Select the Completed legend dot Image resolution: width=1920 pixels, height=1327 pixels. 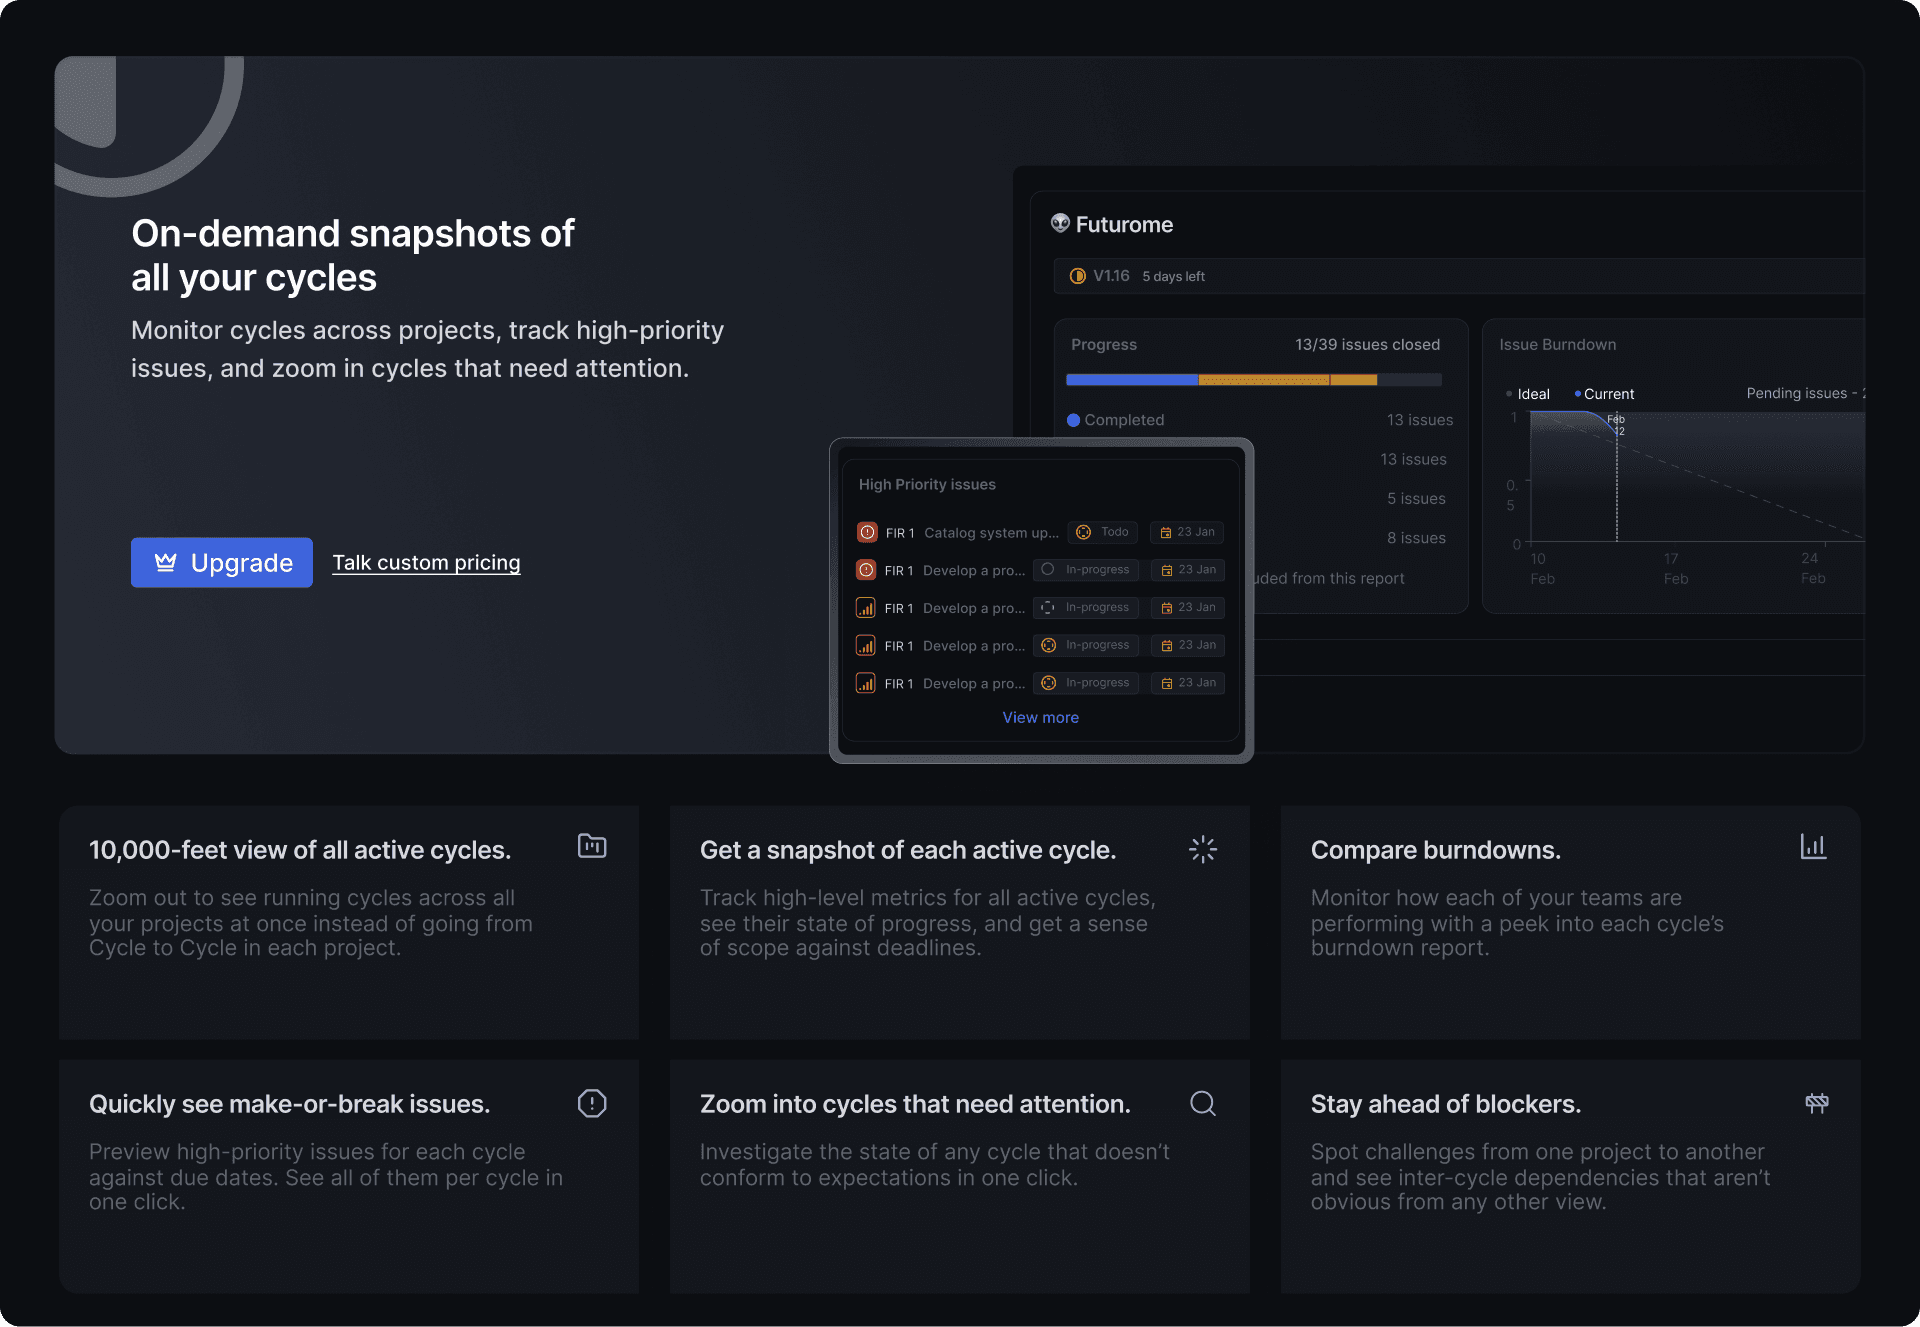1074,420
